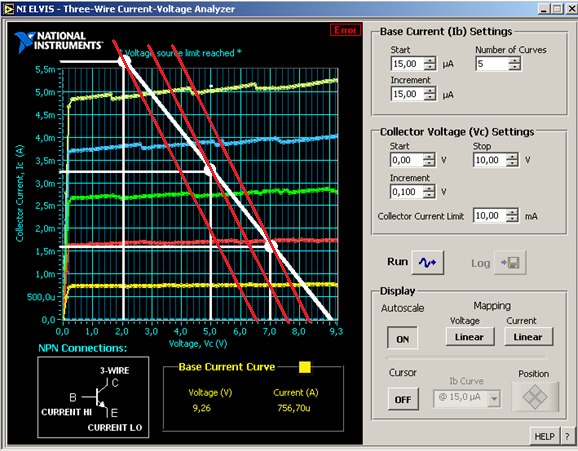This screenshot has height=451, width=578.
Task: Click the cursor Current value 756,70u
Action: click(x=293, y=408)
